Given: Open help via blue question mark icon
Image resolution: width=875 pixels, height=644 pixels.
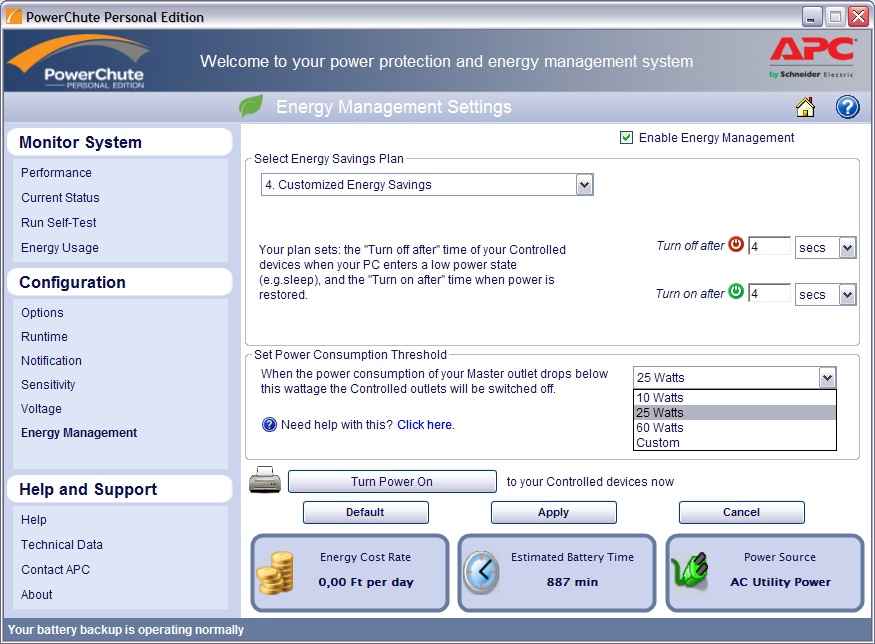Looking at the screenshot, I should [x=847, y=107].
